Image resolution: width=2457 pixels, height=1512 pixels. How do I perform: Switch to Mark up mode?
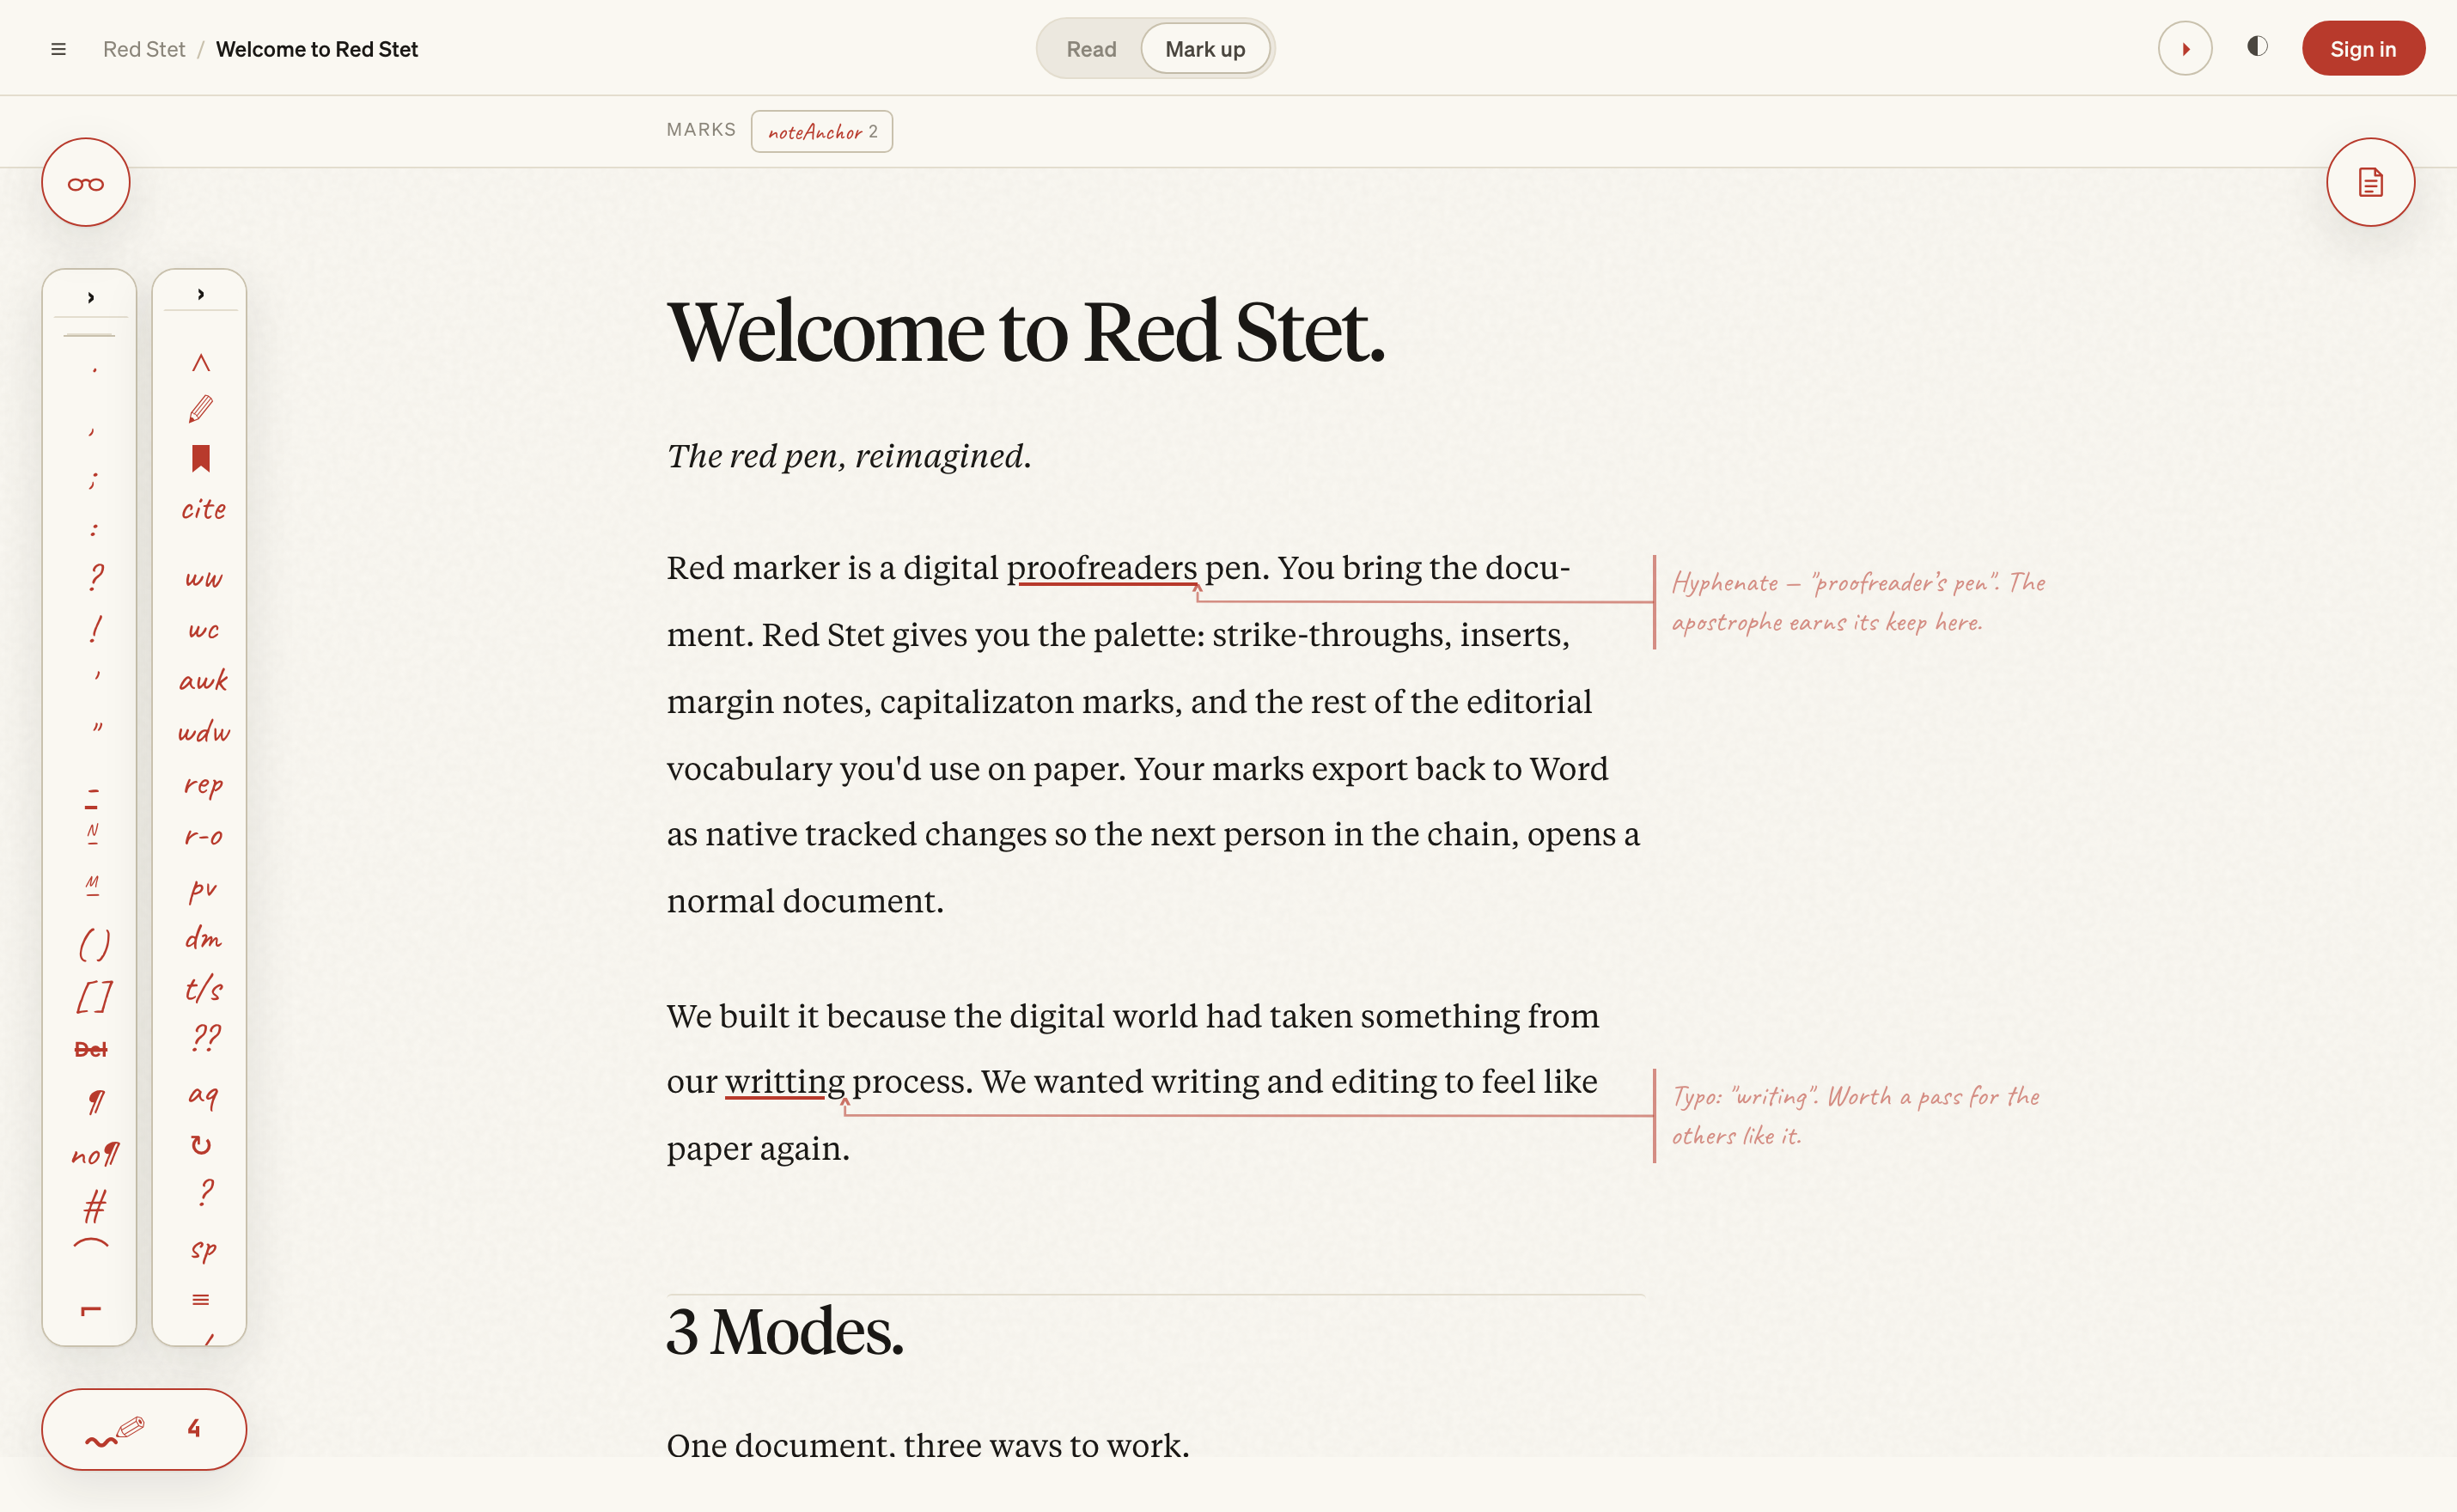[x=1205, y=49]
